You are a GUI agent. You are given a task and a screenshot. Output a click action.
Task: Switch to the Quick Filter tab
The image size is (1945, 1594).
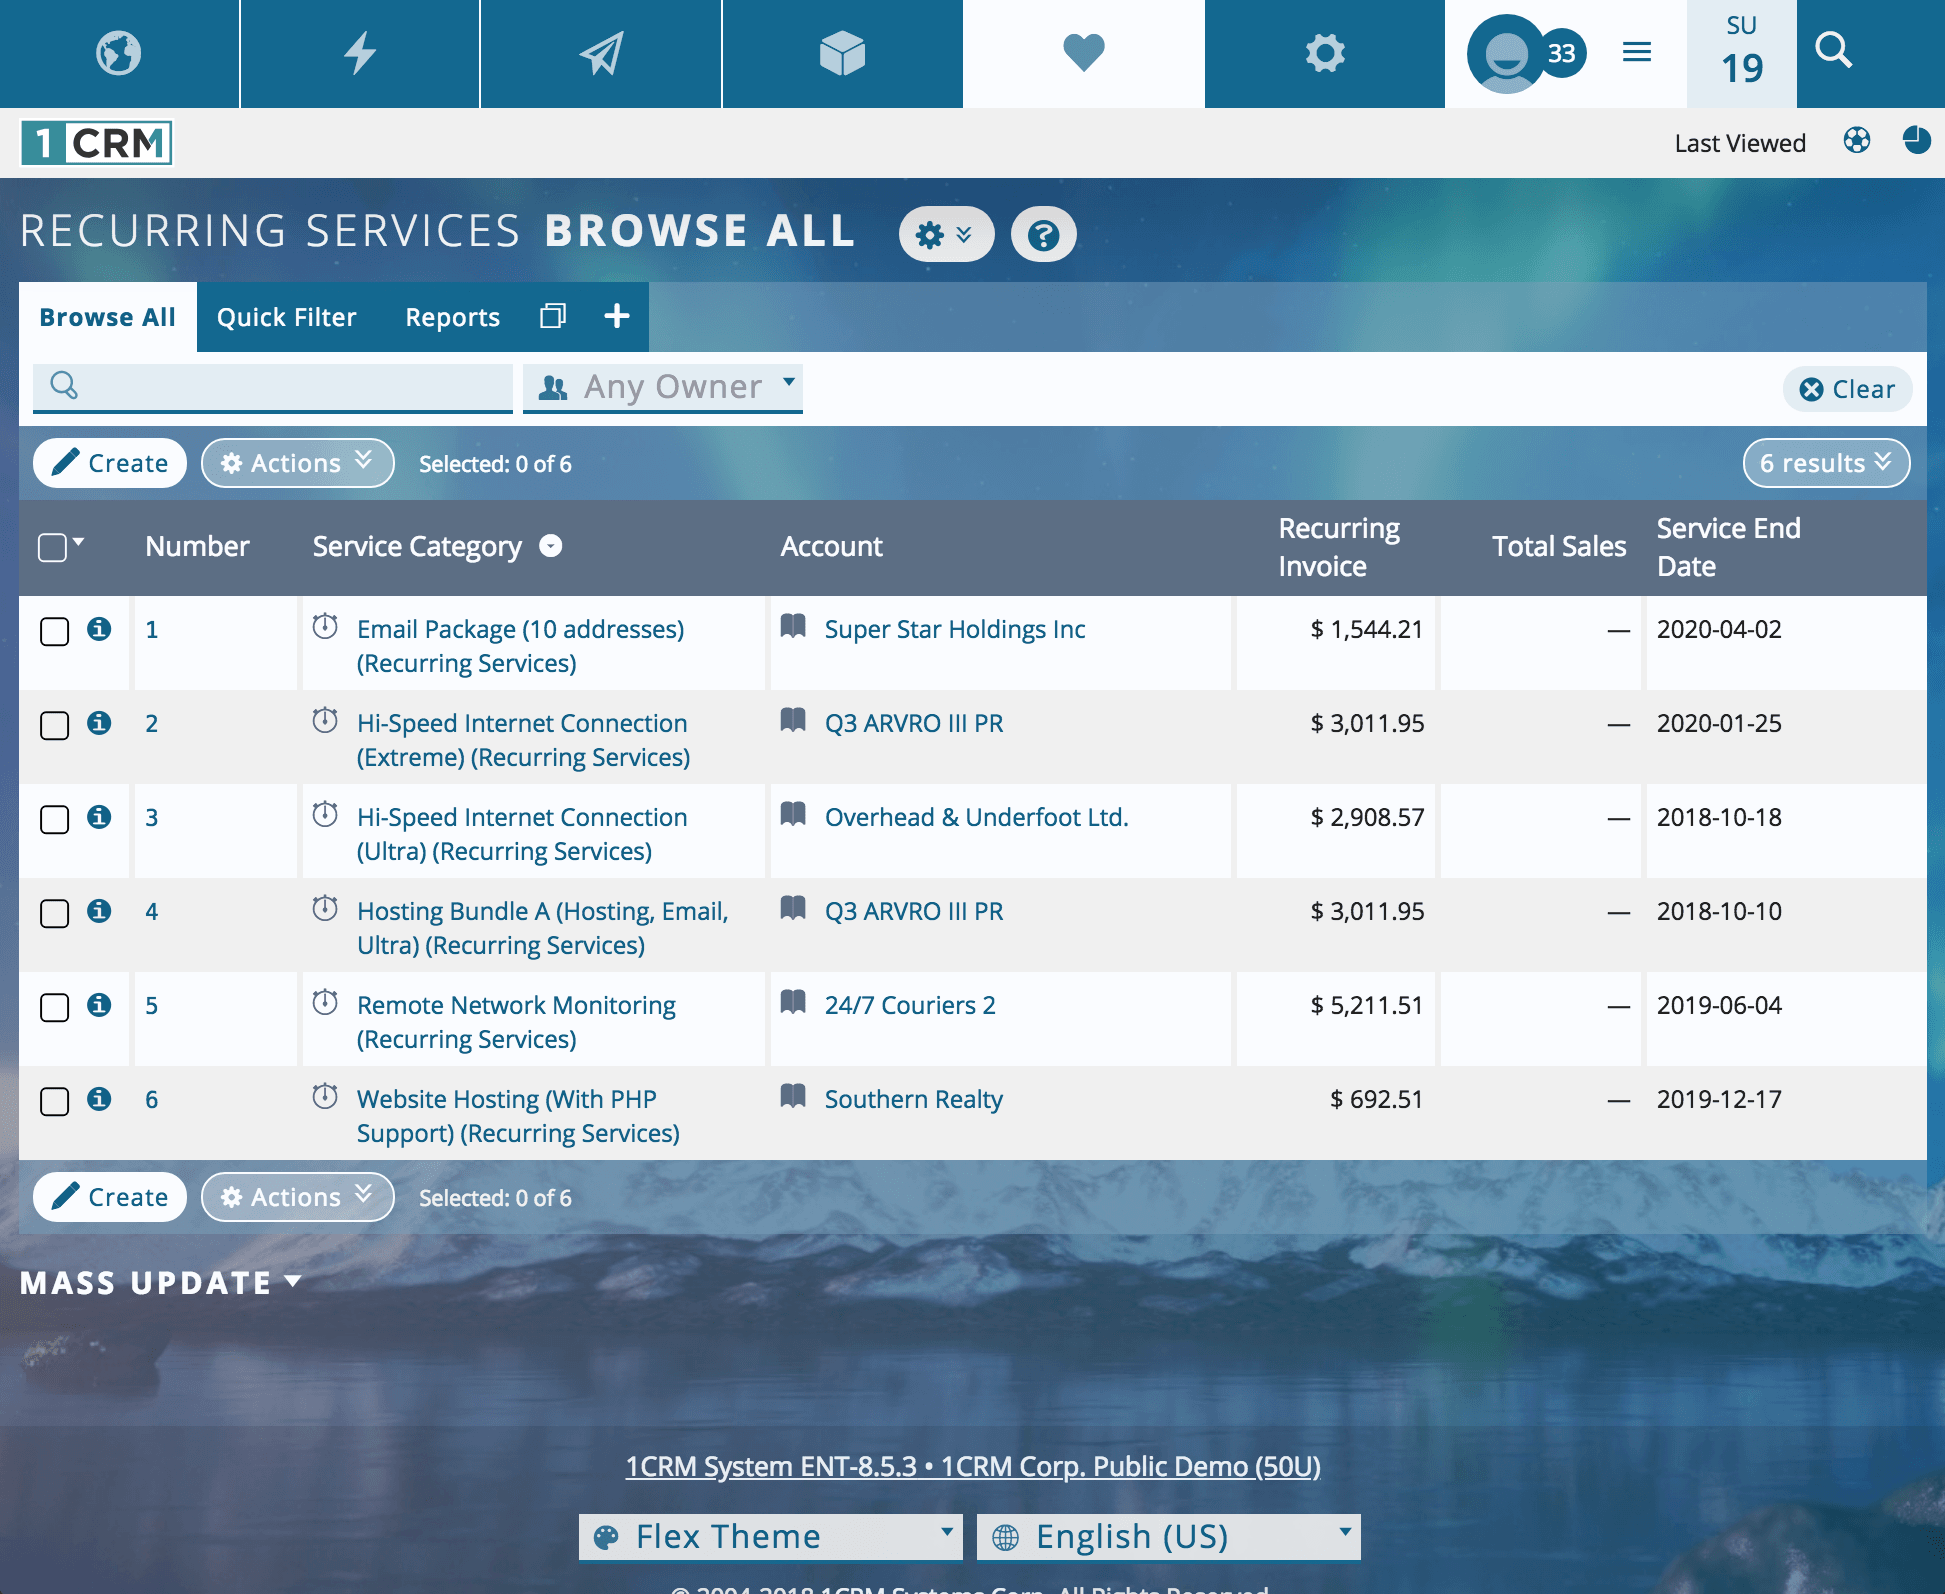coord(287,317)
